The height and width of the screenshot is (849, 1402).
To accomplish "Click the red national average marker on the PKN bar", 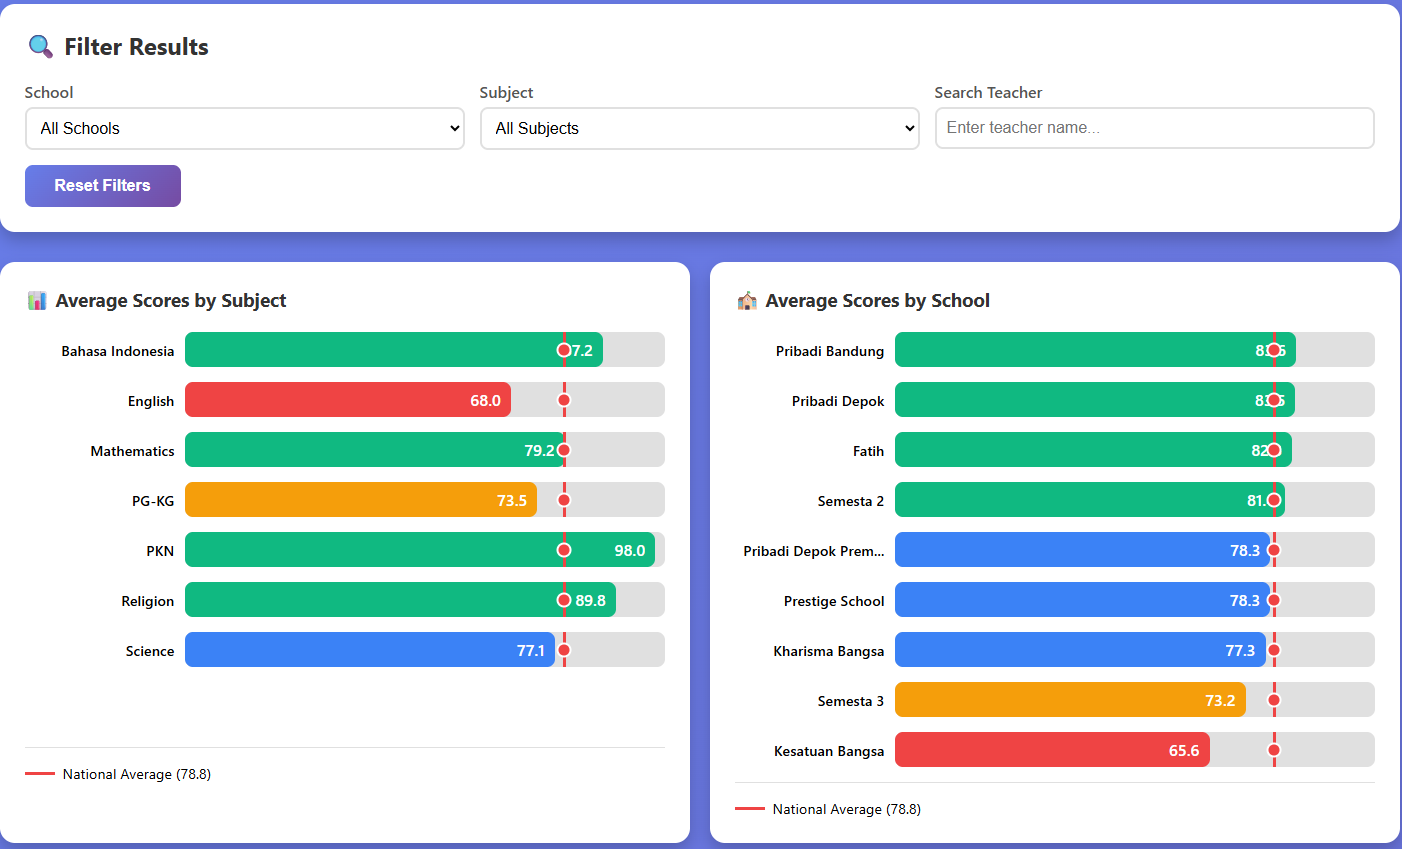I will point(564,549).
